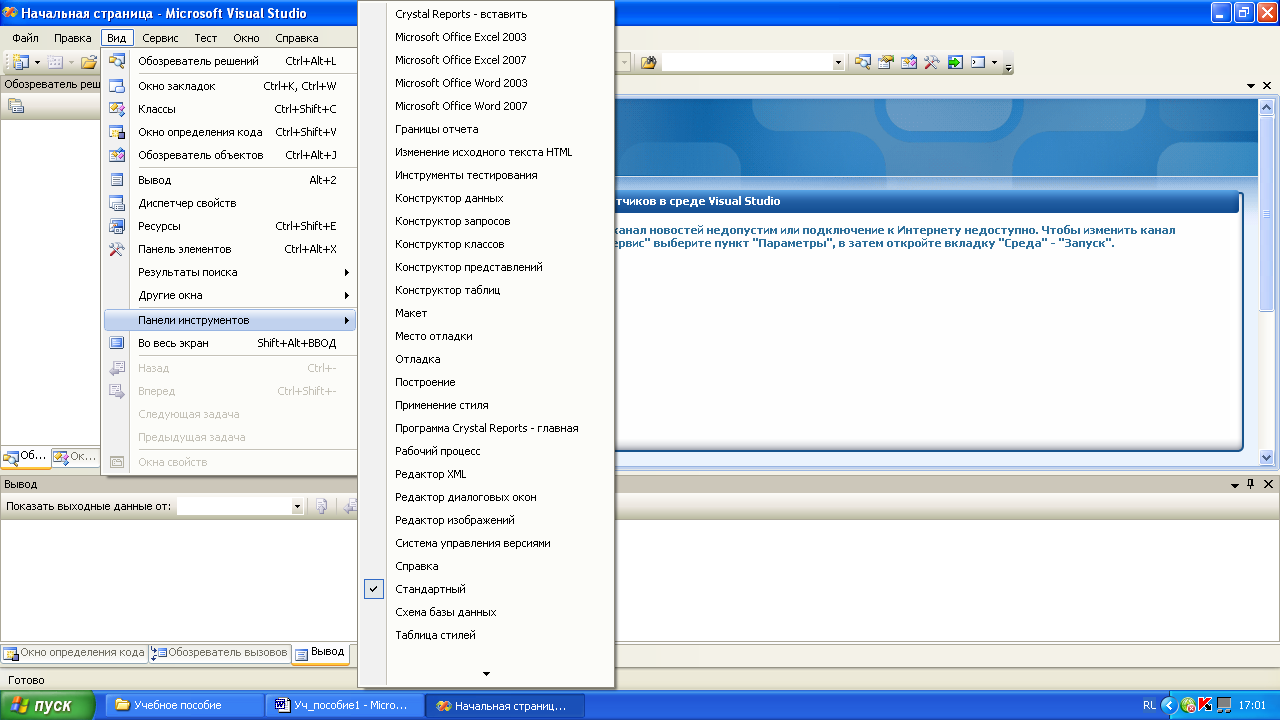Enable the Microsoft Office Excel 2007 toolbar
This screenshot has height=720, width=1280.
pyautogui.click(x=486, y=60)
